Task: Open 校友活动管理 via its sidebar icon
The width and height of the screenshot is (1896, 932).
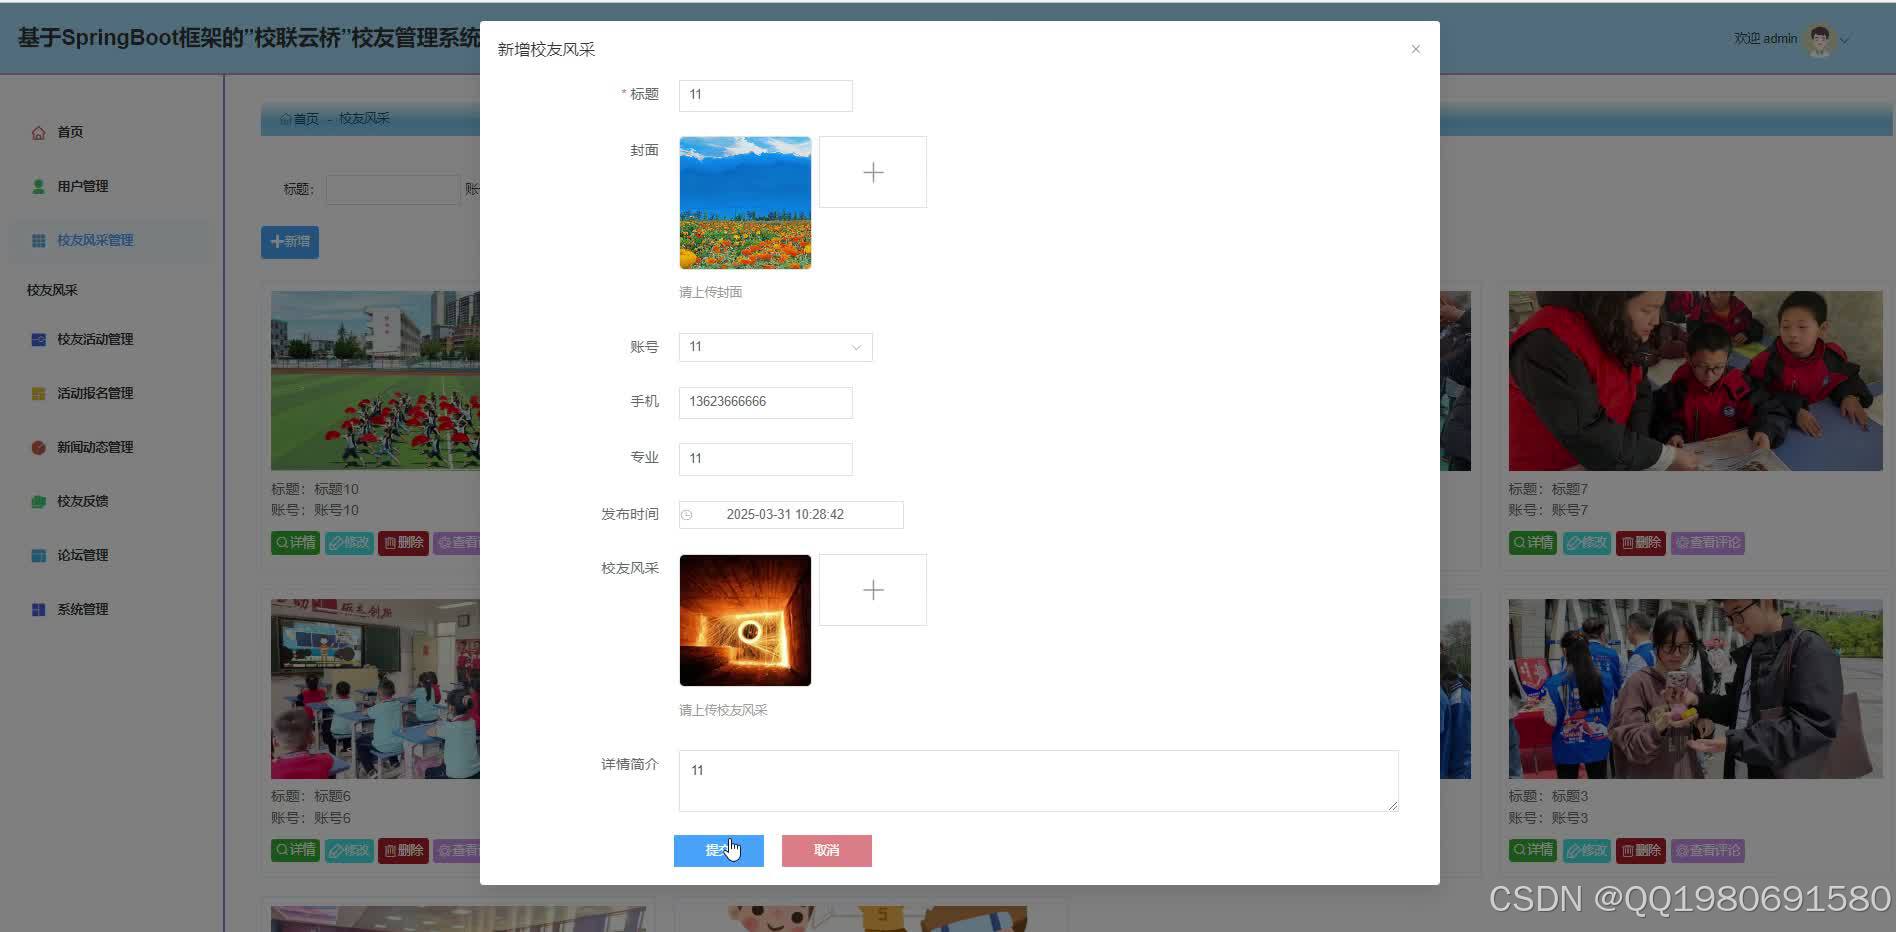Action: coord(38,339)
